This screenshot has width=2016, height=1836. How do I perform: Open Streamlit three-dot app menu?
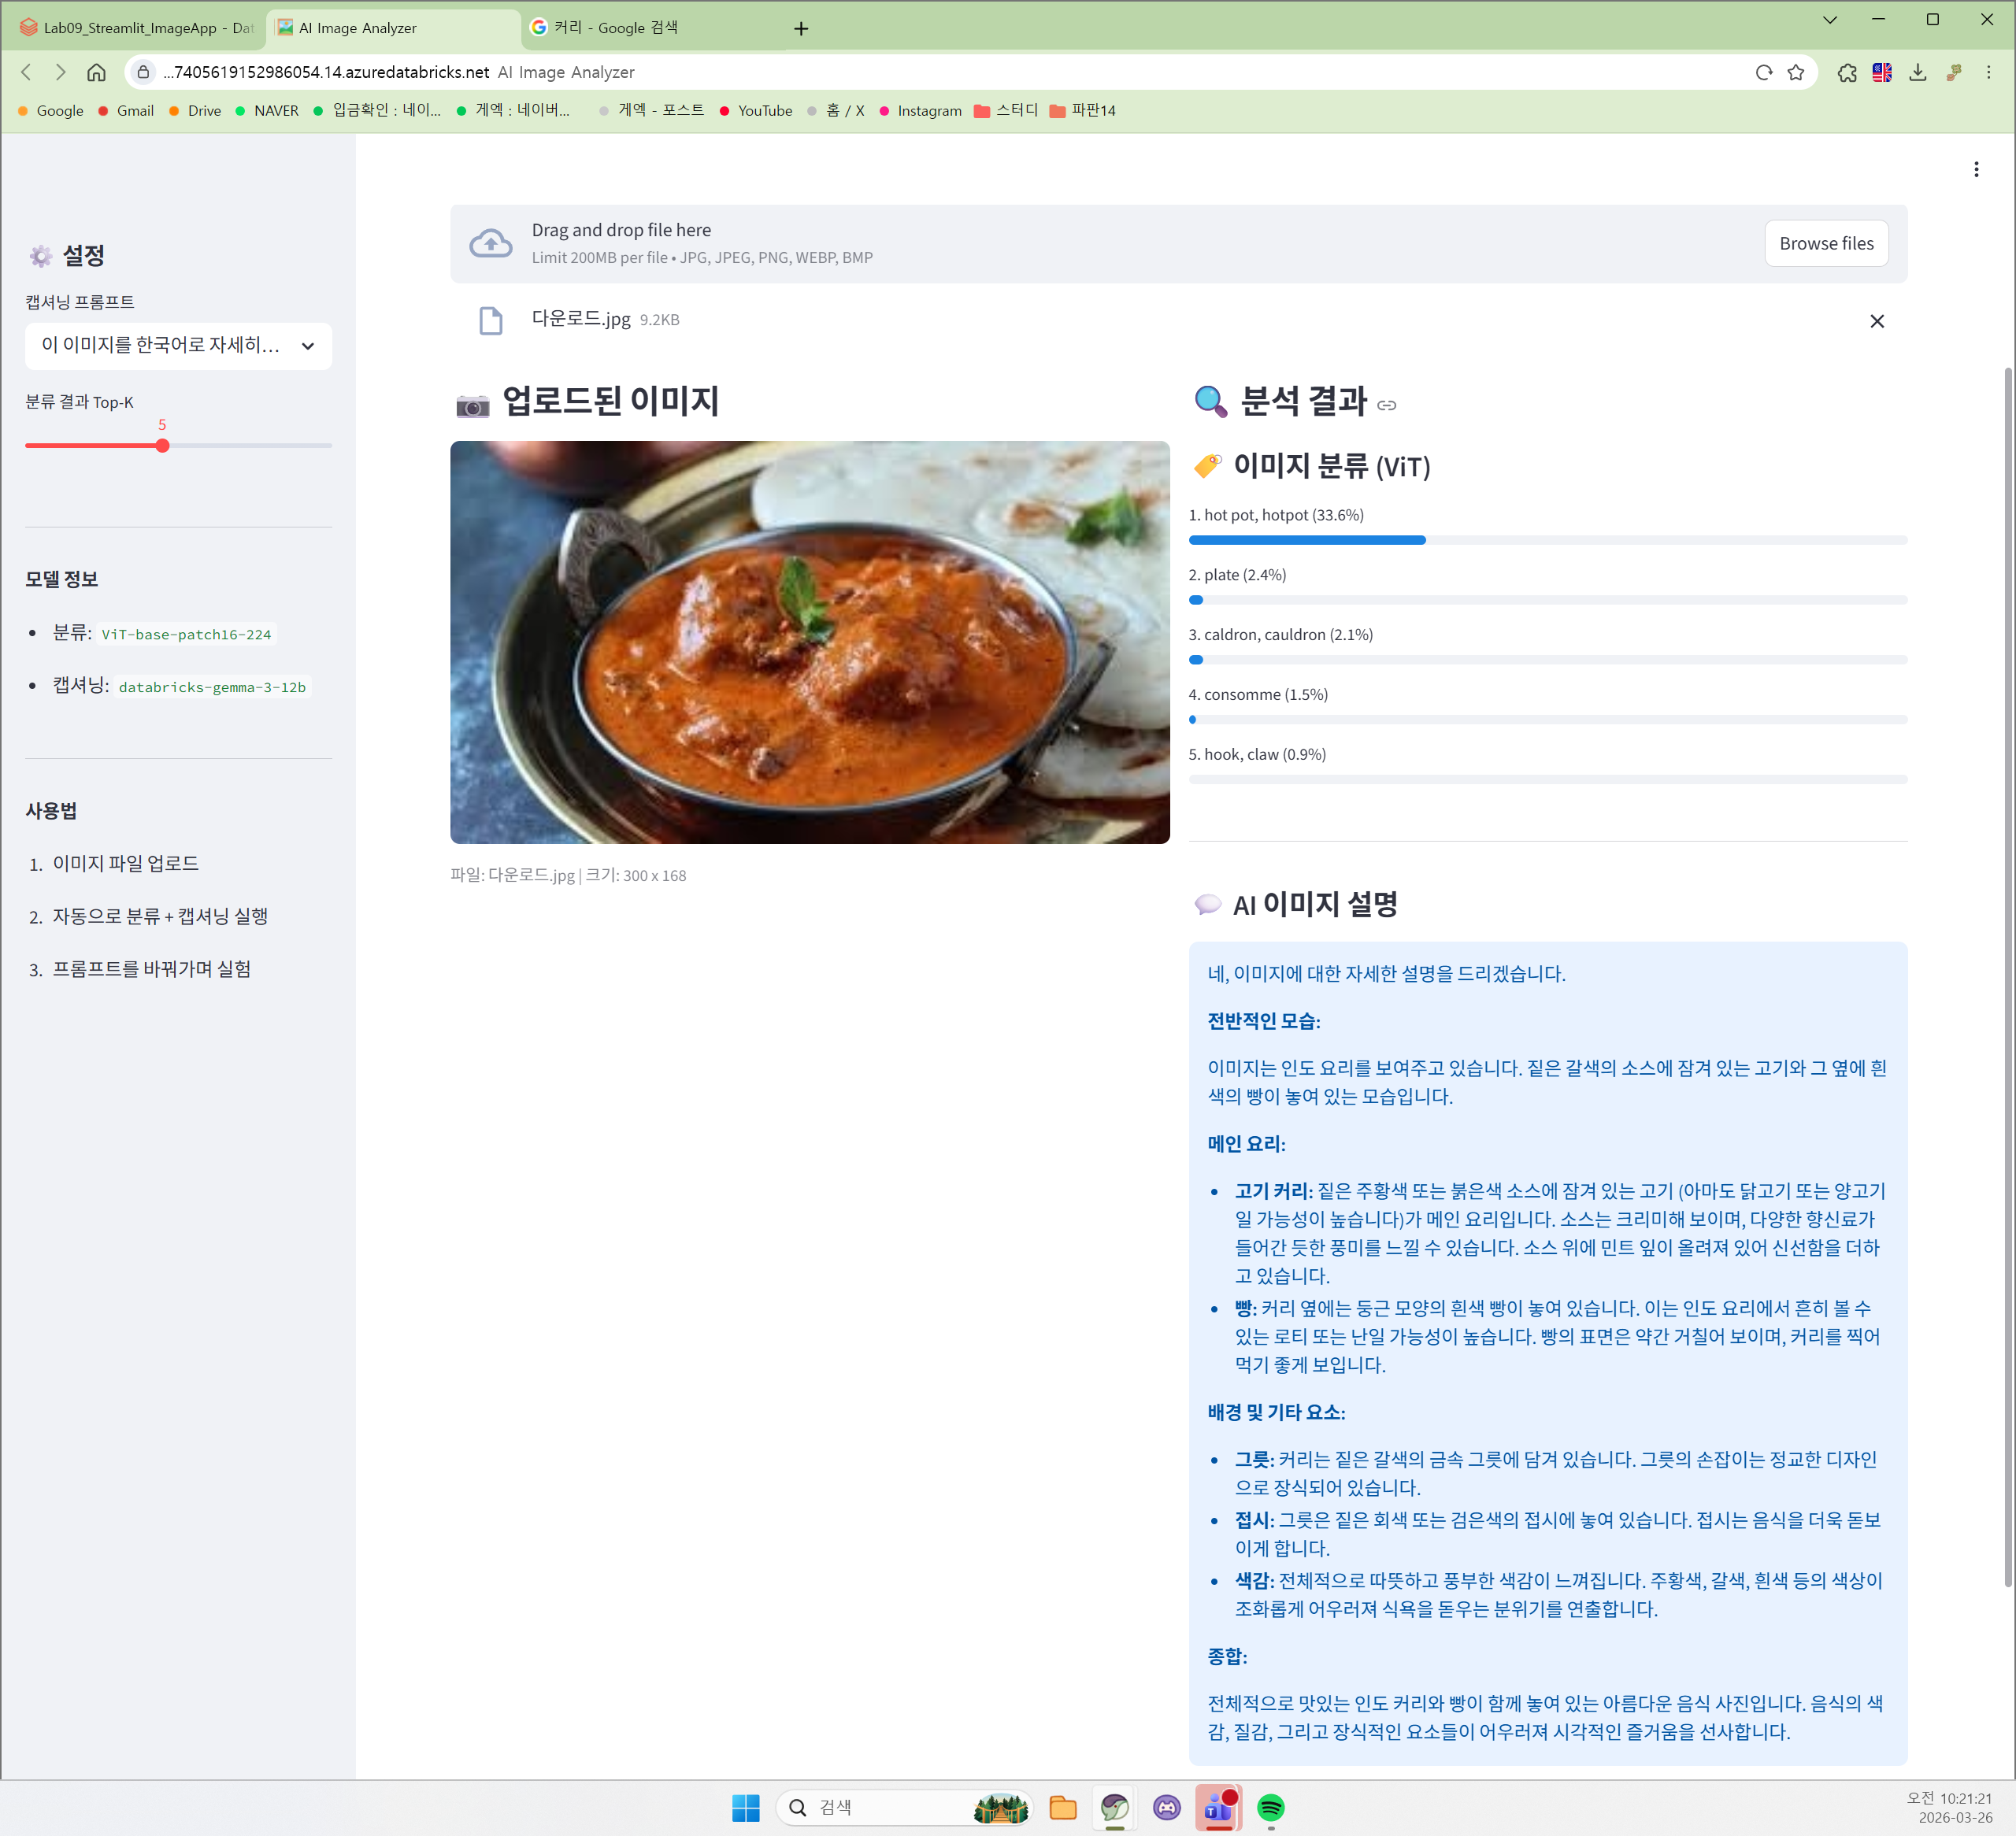coord(1975,170)
